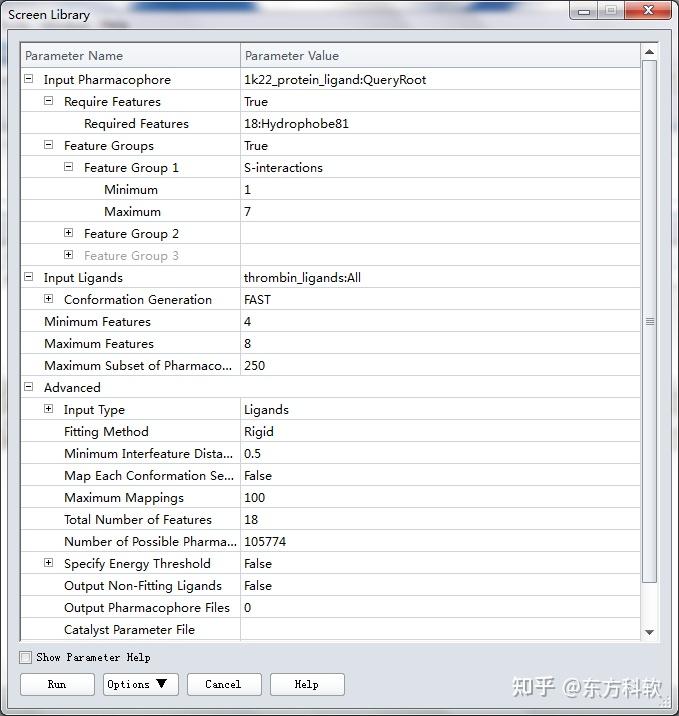
Task: Open the Options dropdown button
Action: (141, 684)
